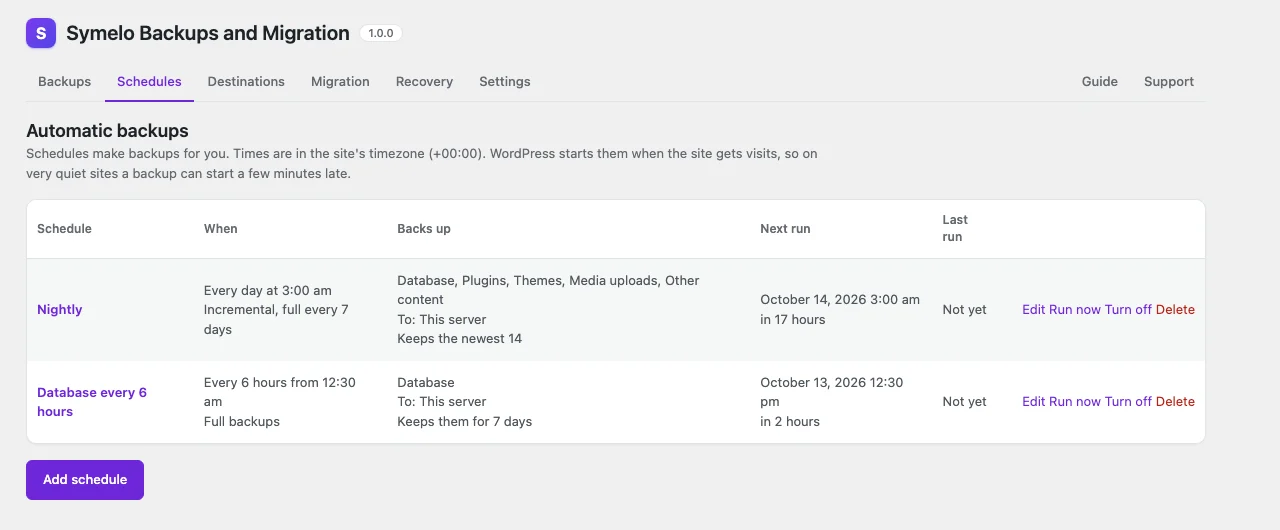Click the Next run column header
1280x530 pixels.
(785, 229)
